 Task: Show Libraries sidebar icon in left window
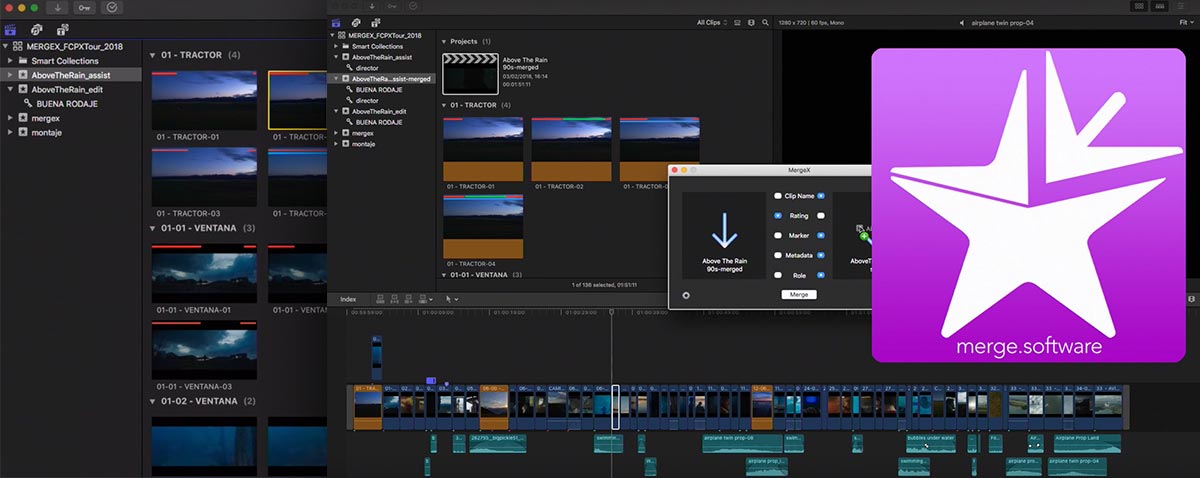(x=11, y=29)
